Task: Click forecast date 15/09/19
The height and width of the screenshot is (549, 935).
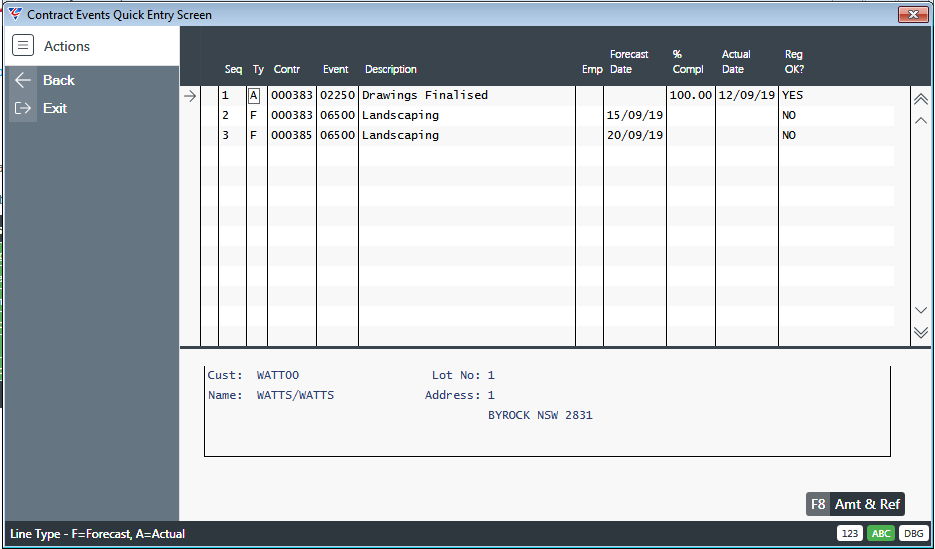Action: tap(634, 116)
